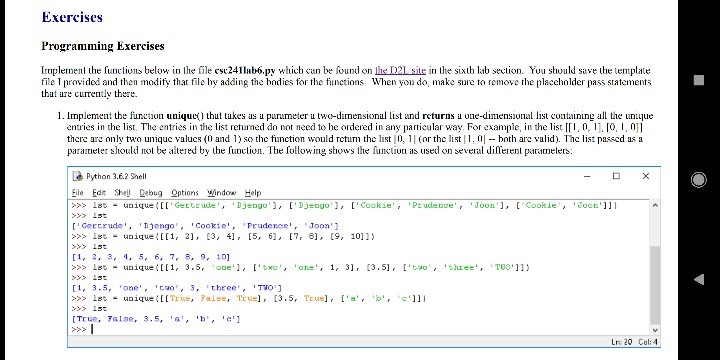Click the bold 'csc241lab6.py' file name
Screen dimensions: 720x360
click(245, 71)
